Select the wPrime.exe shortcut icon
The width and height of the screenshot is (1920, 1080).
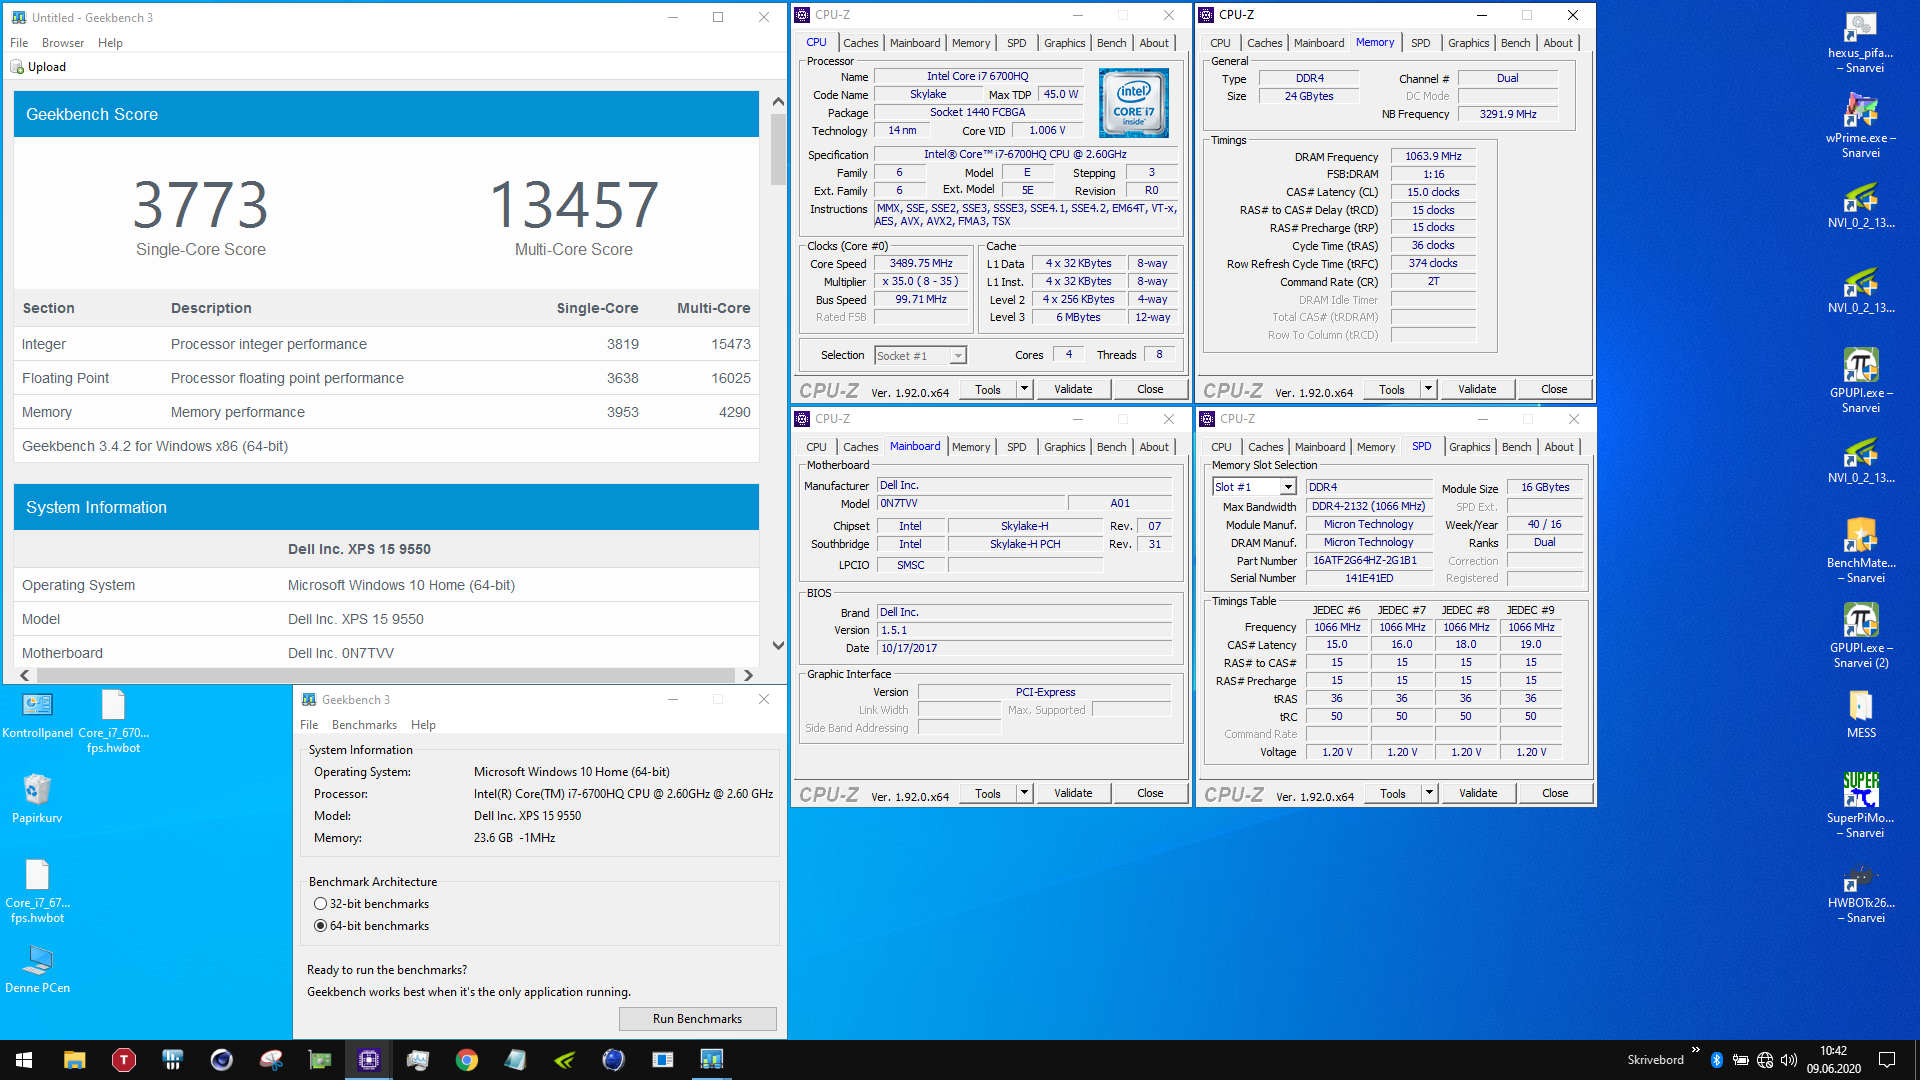(x=1860, y=112)
